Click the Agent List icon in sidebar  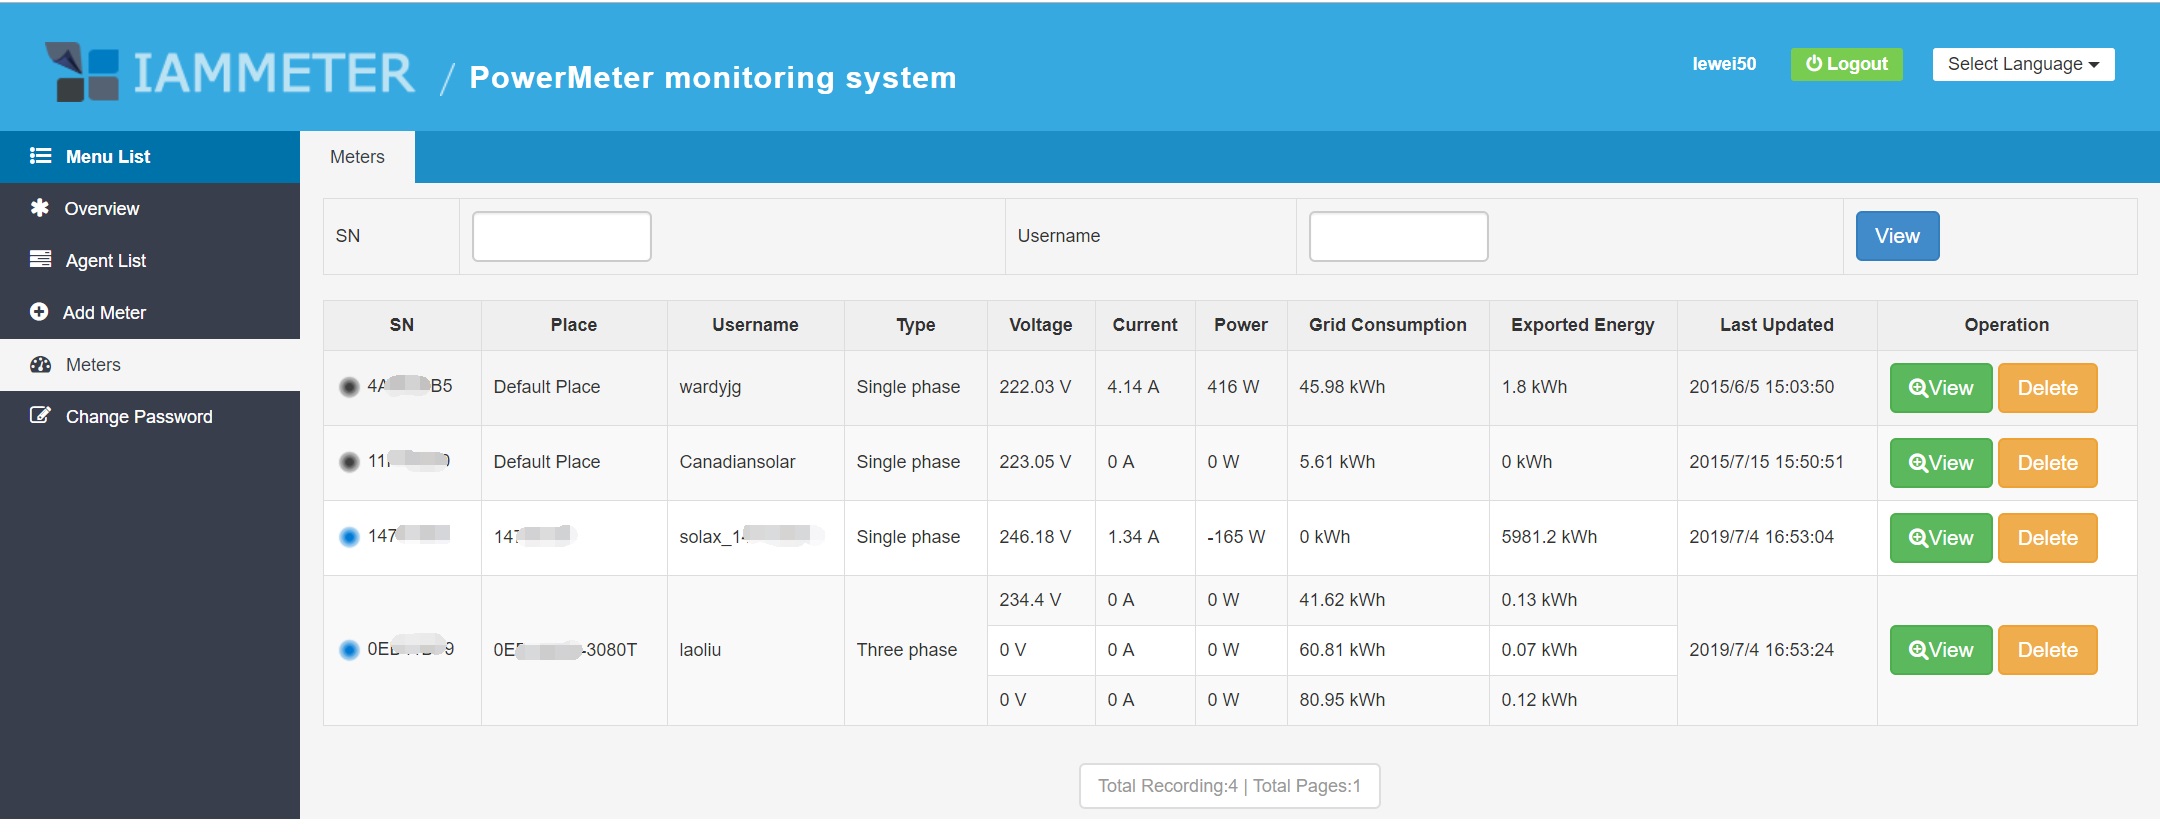(40, 260)
